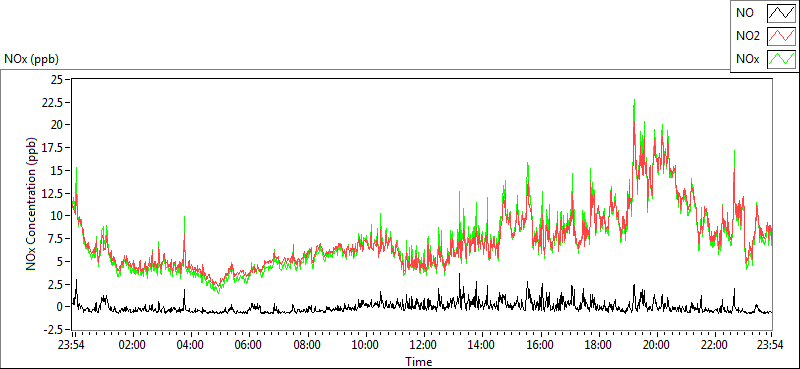Click the 'Time' x-axis label
The width and height of the screenshot is (800, 369).
coord(419,362)
